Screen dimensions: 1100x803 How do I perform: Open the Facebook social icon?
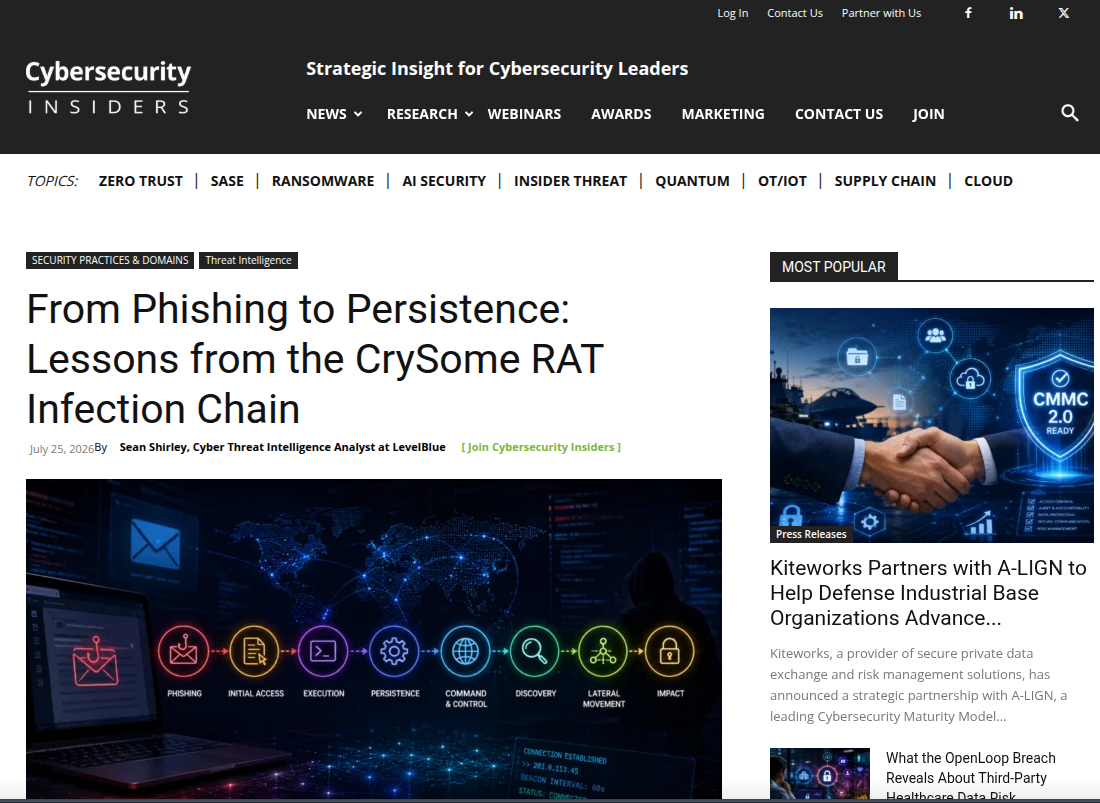[x=968, y=13]
